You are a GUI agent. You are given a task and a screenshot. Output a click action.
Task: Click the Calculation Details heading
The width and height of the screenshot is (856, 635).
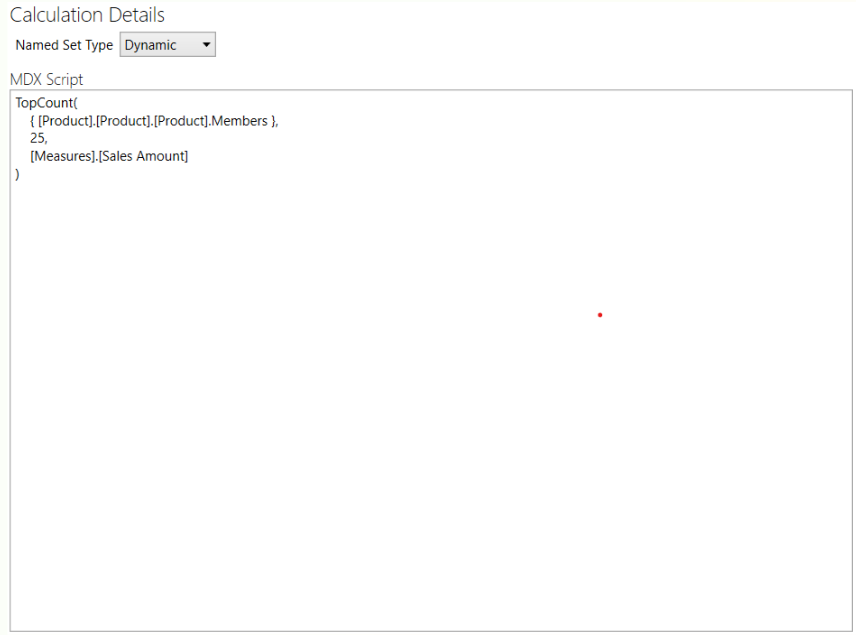(87, 15)
